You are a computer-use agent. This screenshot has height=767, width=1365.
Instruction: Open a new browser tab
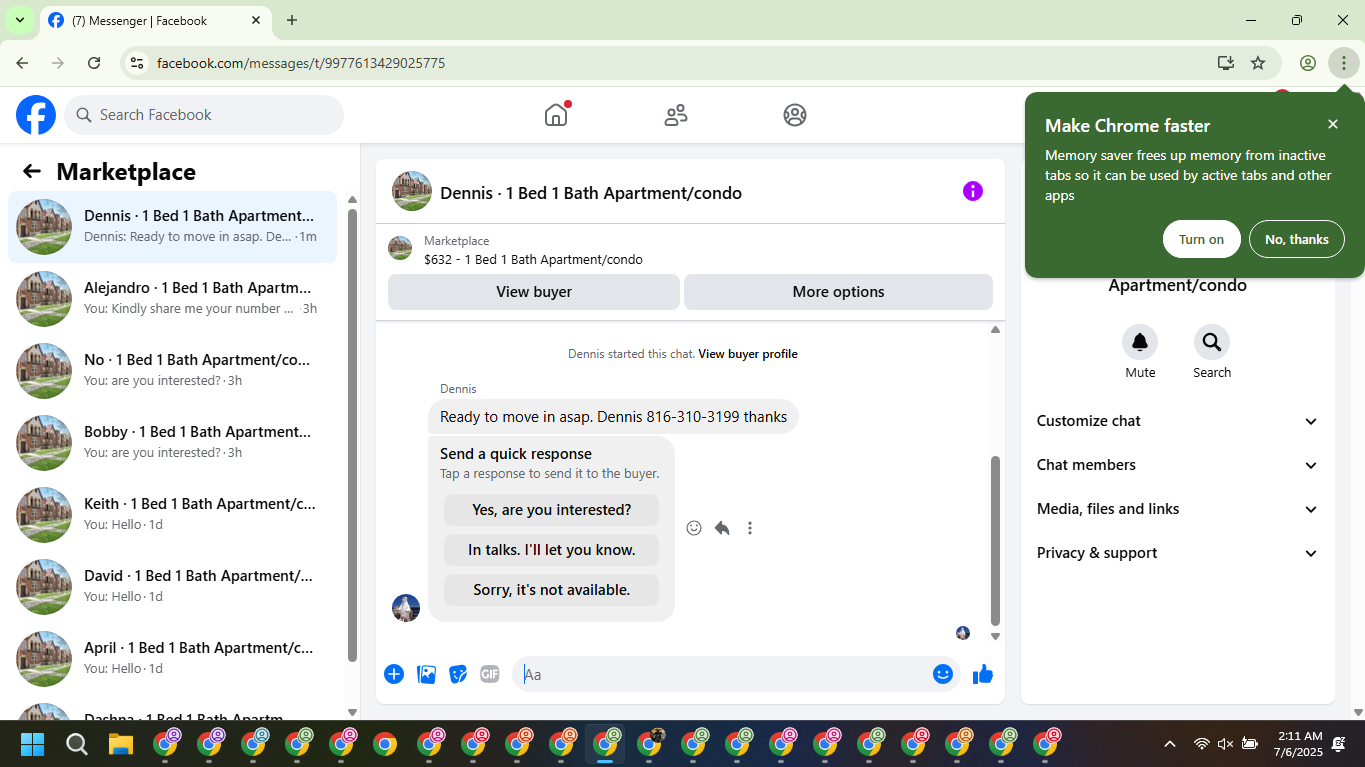coord(292,20)
